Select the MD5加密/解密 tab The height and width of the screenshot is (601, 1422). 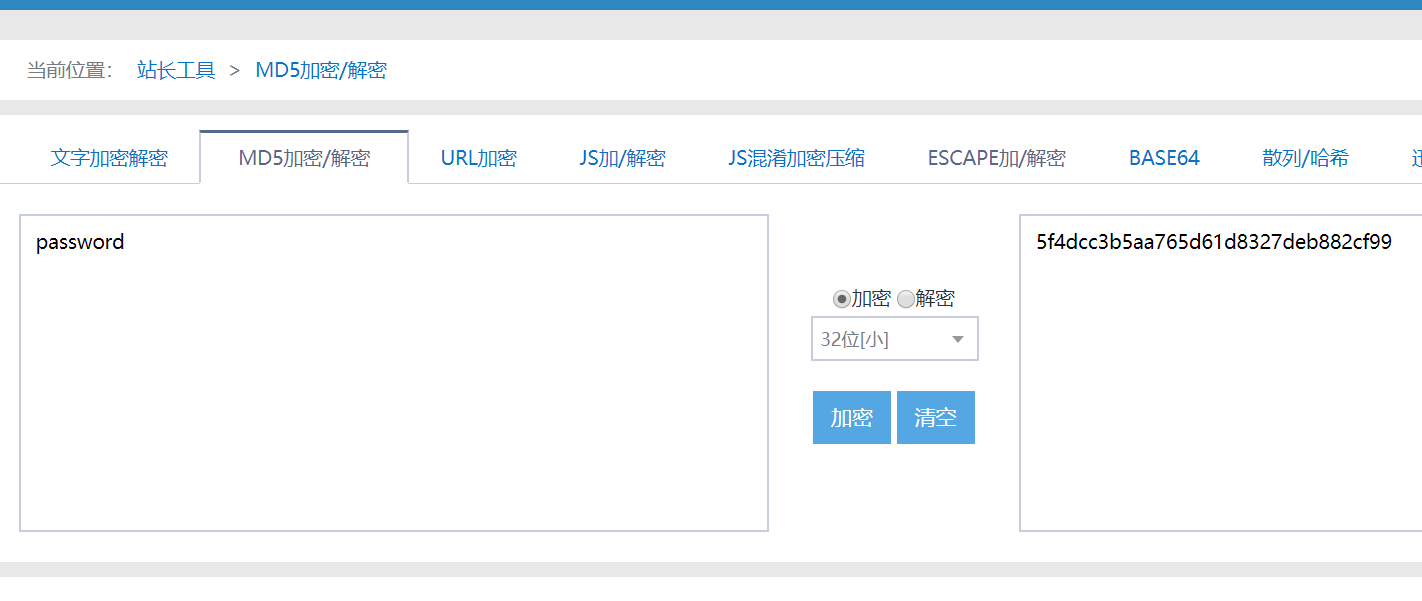(x=304, y=158)
